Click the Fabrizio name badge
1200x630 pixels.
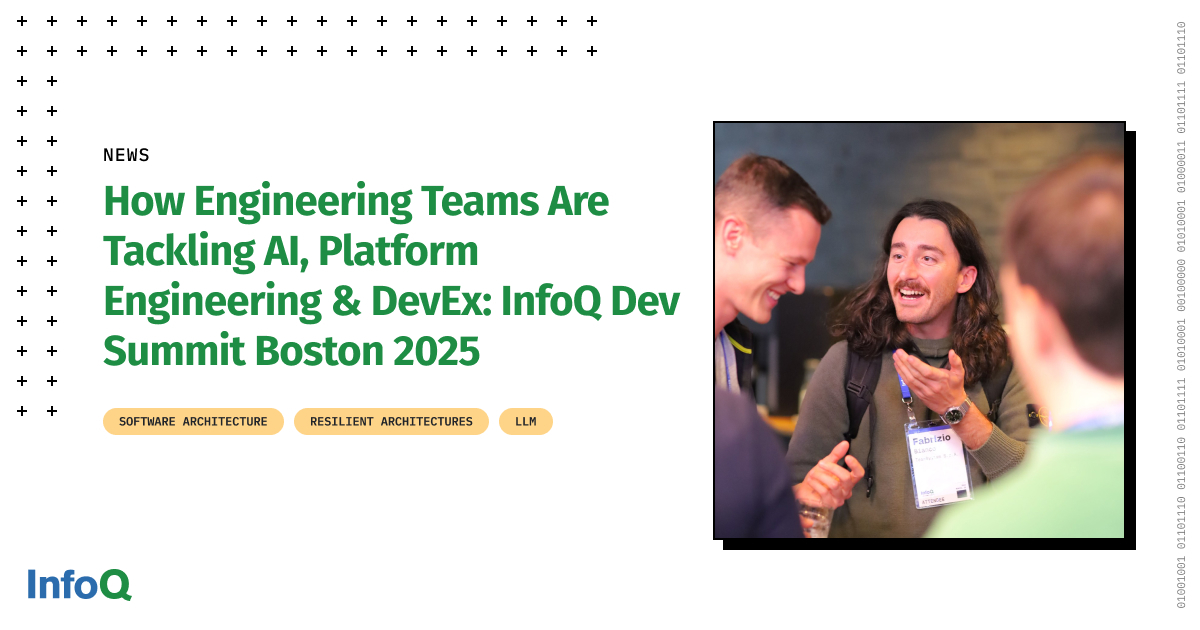click(x=937, y=460)
